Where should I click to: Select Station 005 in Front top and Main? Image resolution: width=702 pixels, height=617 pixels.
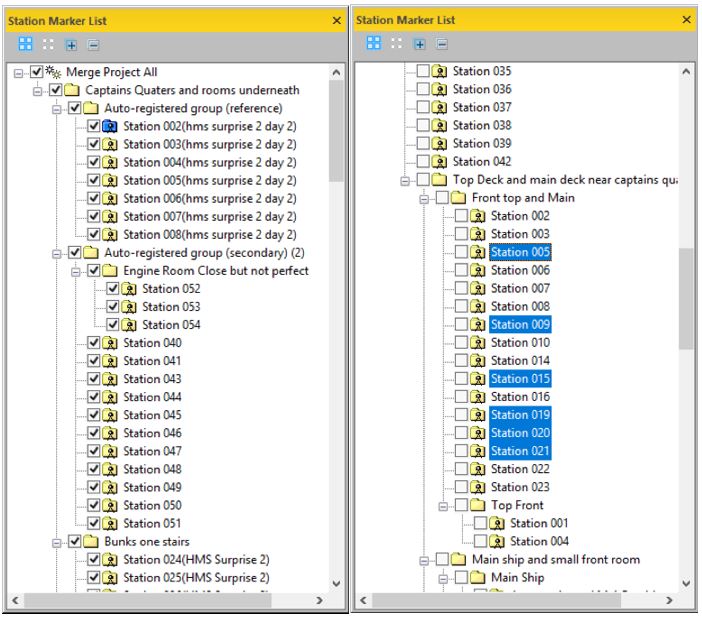[520, 252]
